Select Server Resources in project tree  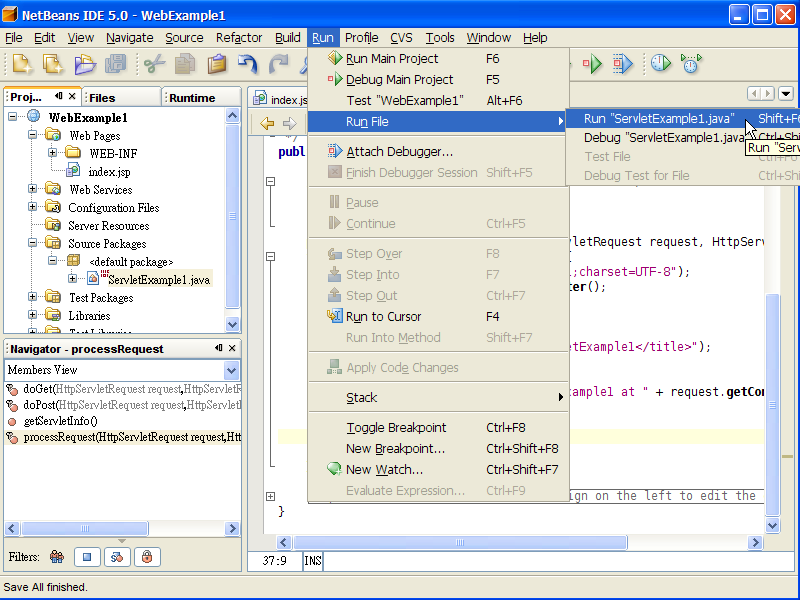coord(109,226)
